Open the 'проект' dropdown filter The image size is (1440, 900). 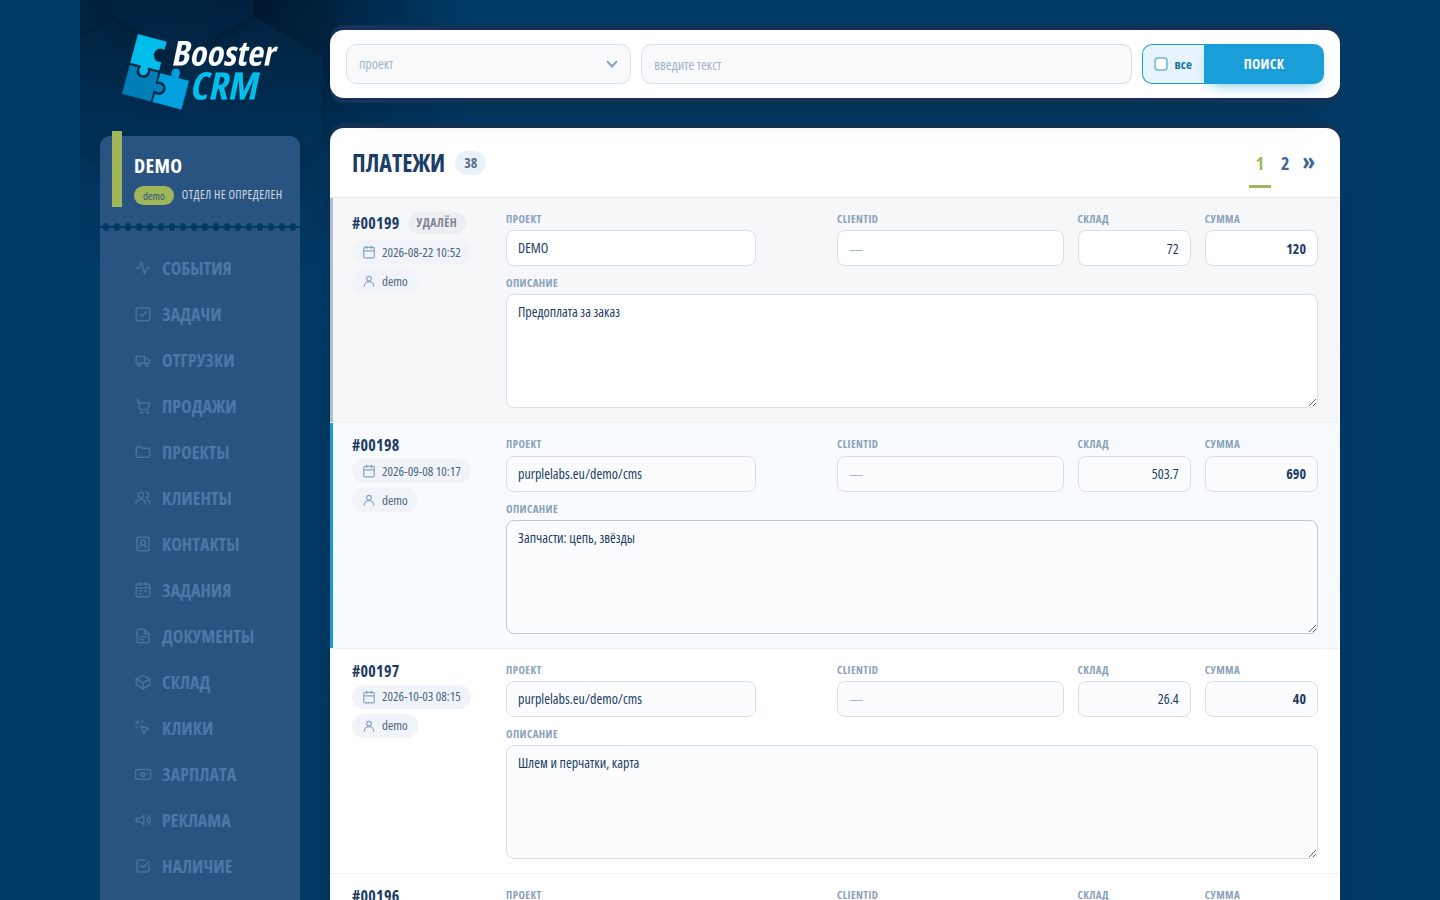[488, 64]
